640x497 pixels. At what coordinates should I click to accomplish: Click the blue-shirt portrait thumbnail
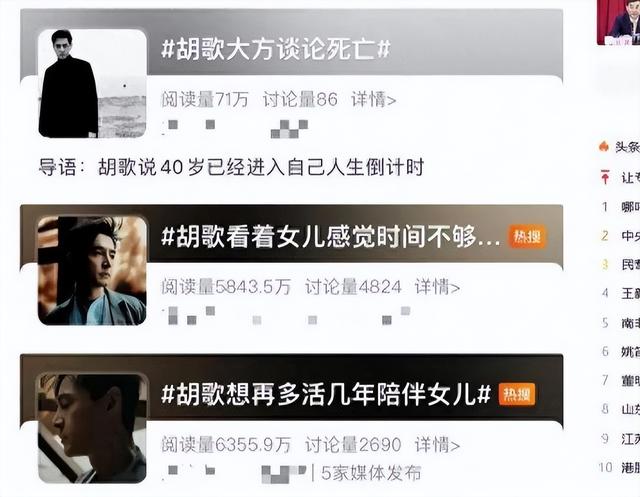point(92,271)
